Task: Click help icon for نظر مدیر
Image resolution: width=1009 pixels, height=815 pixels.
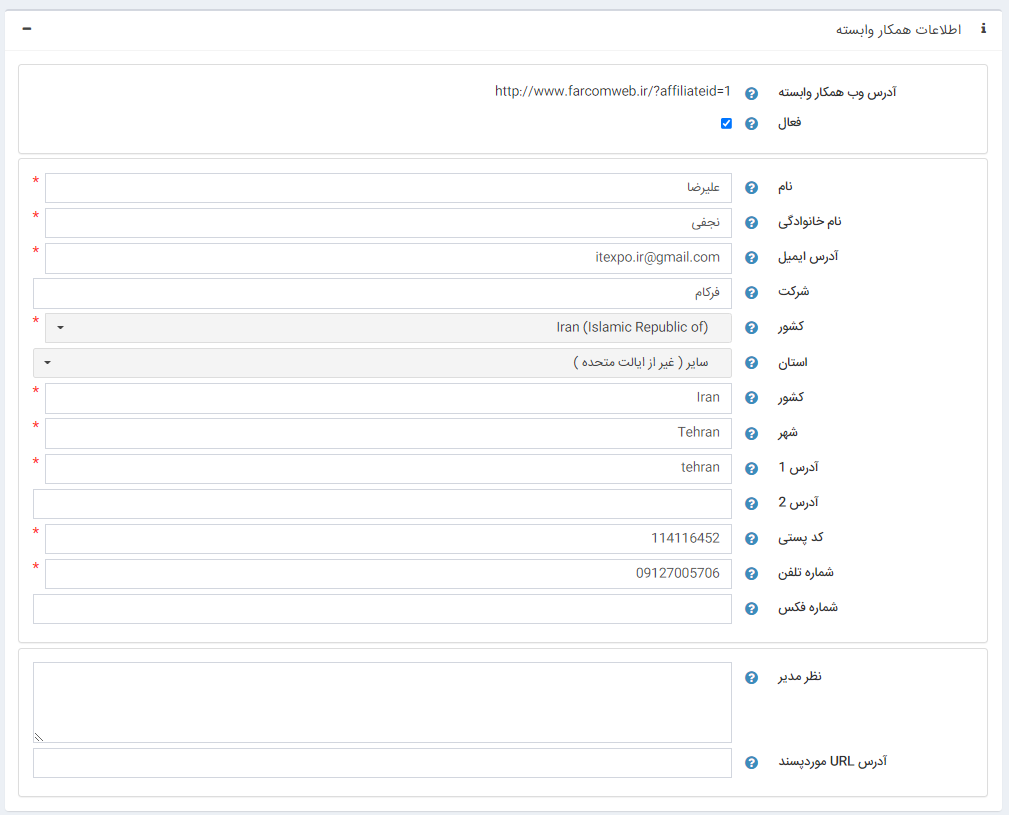Action: 752,678
